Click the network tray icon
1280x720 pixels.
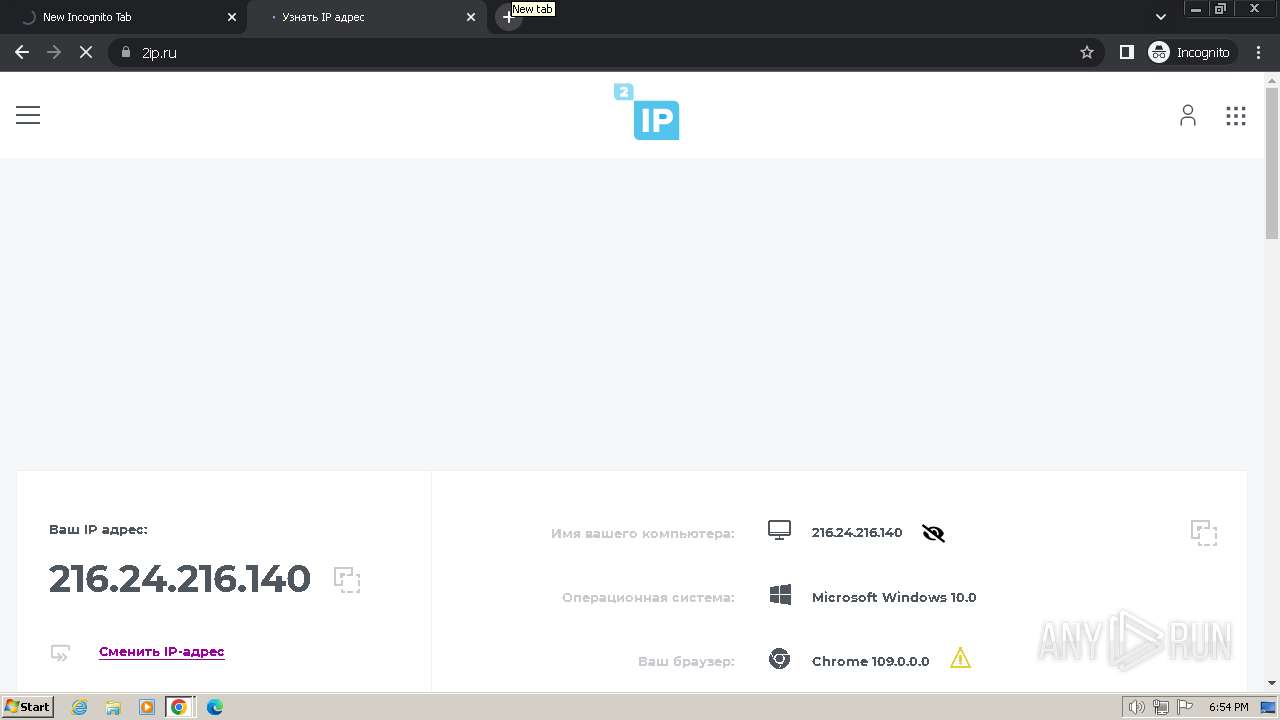point(1160,707)
